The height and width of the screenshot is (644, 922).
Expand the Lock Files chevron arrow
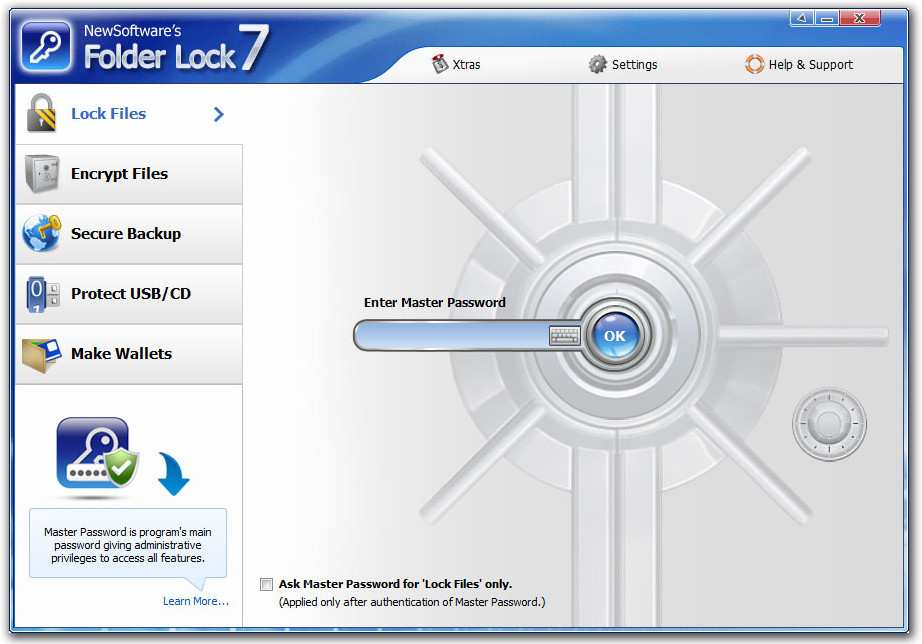pos(219,114)
